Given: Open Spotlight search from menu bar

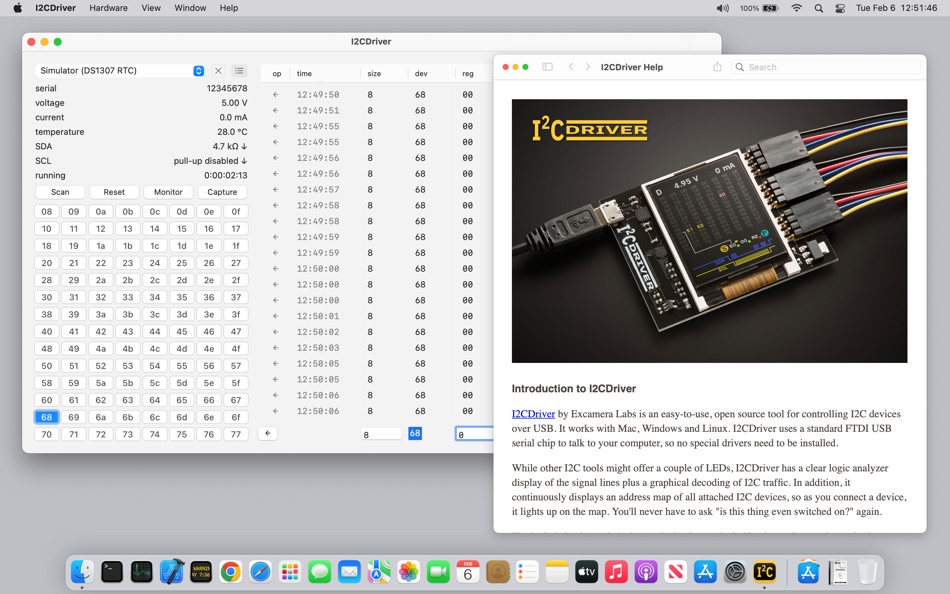Looking at the screenshot, I should point(819,8).
